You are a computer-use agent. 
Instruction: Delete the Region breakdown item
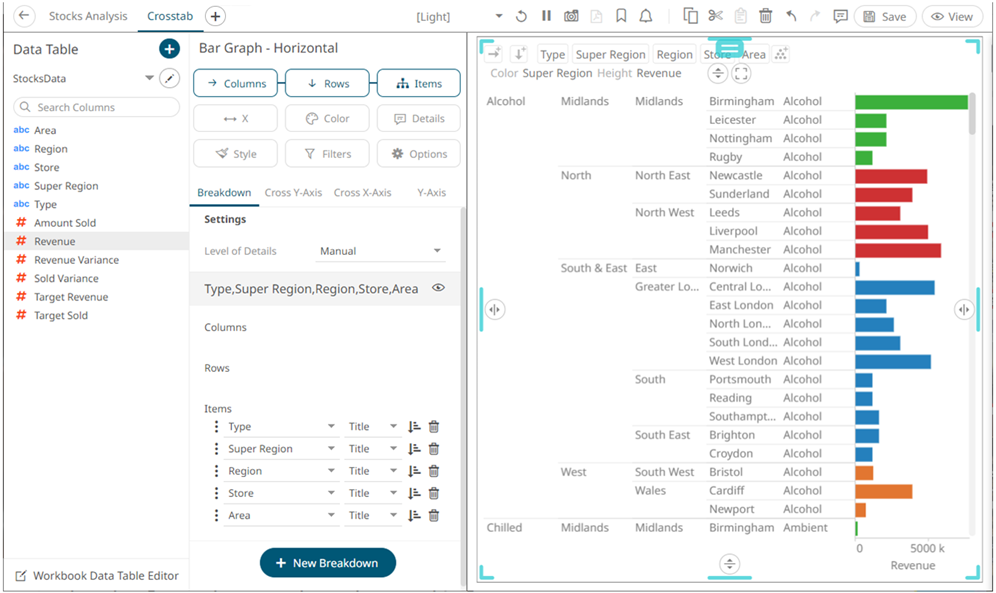coord(434,471)
